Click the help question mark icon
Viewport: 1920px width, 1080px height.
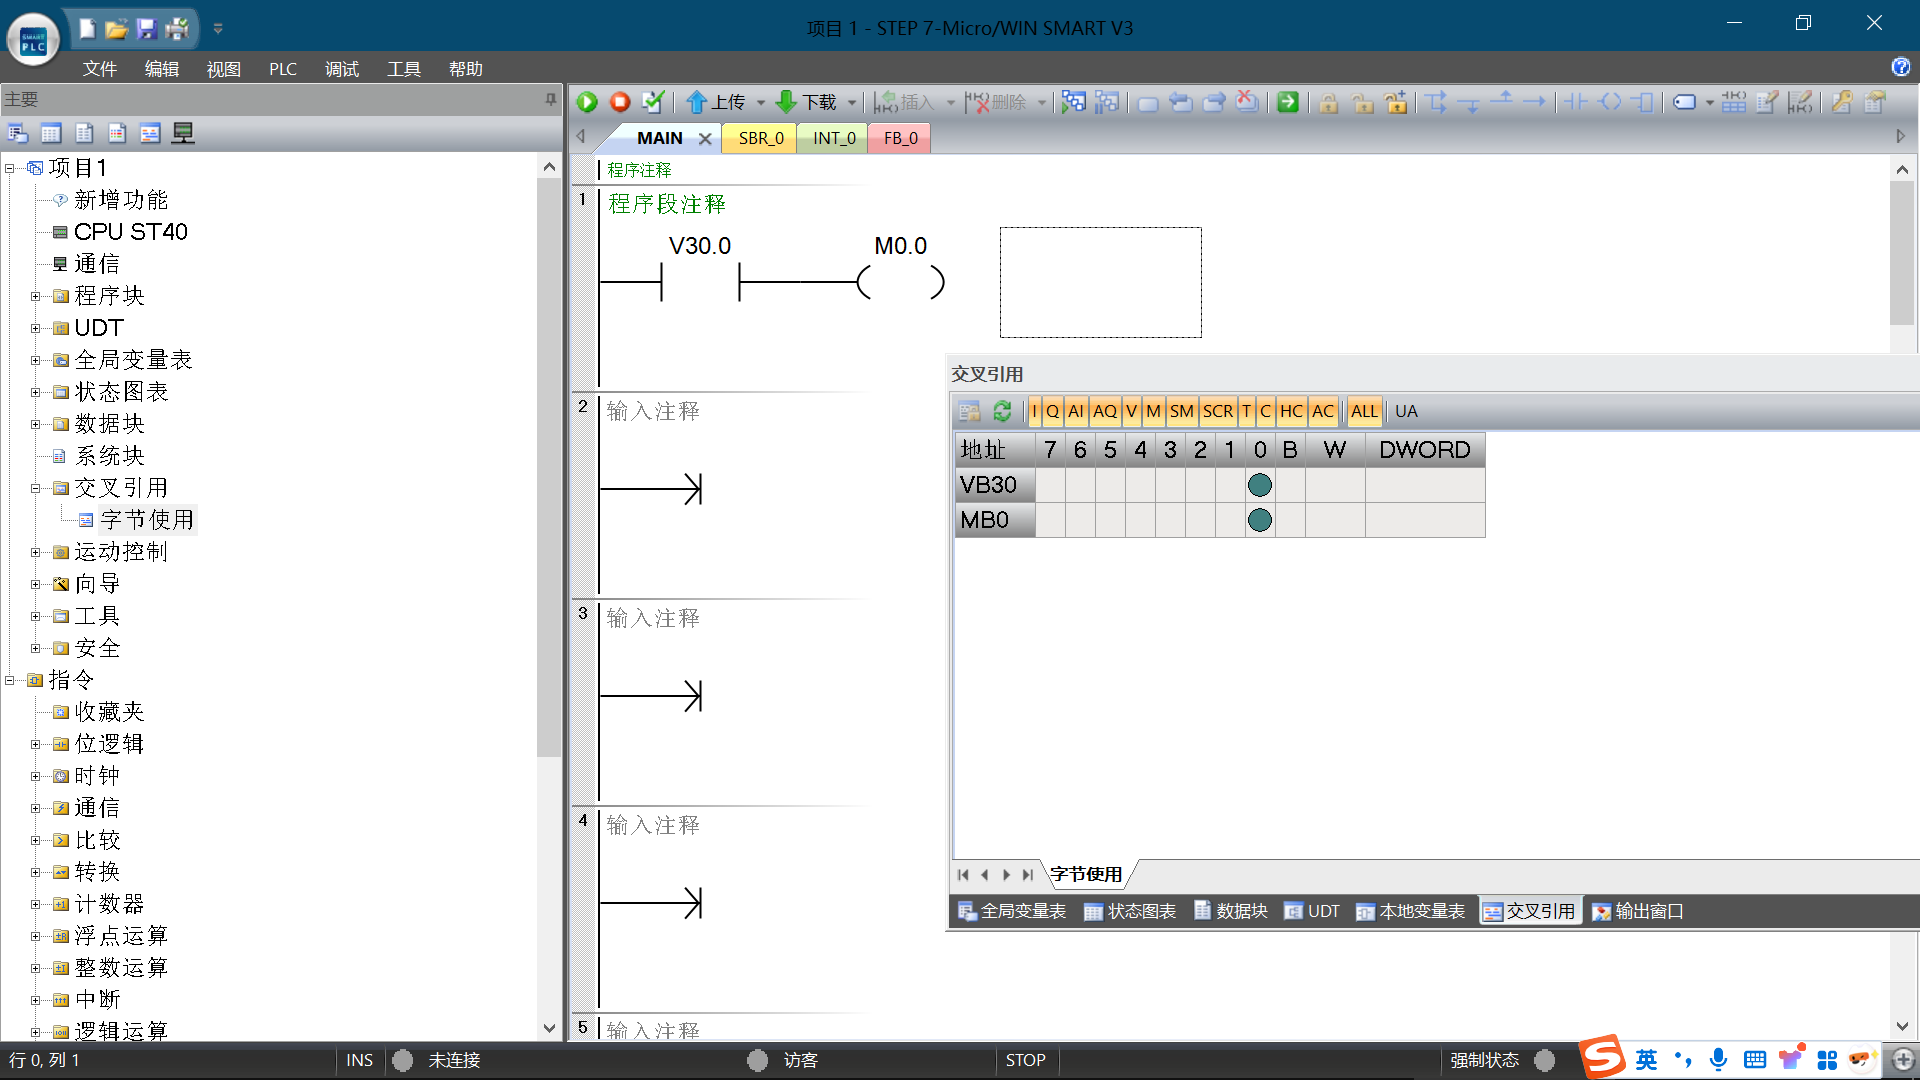coord(1900,67)
